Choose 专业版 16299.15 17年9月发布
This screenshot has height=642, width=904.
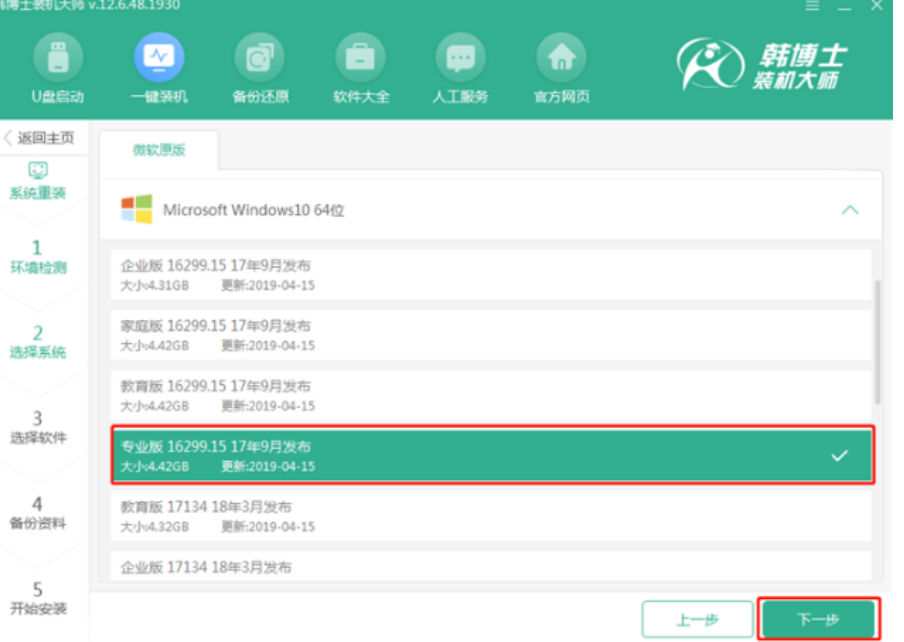(491, 456)
